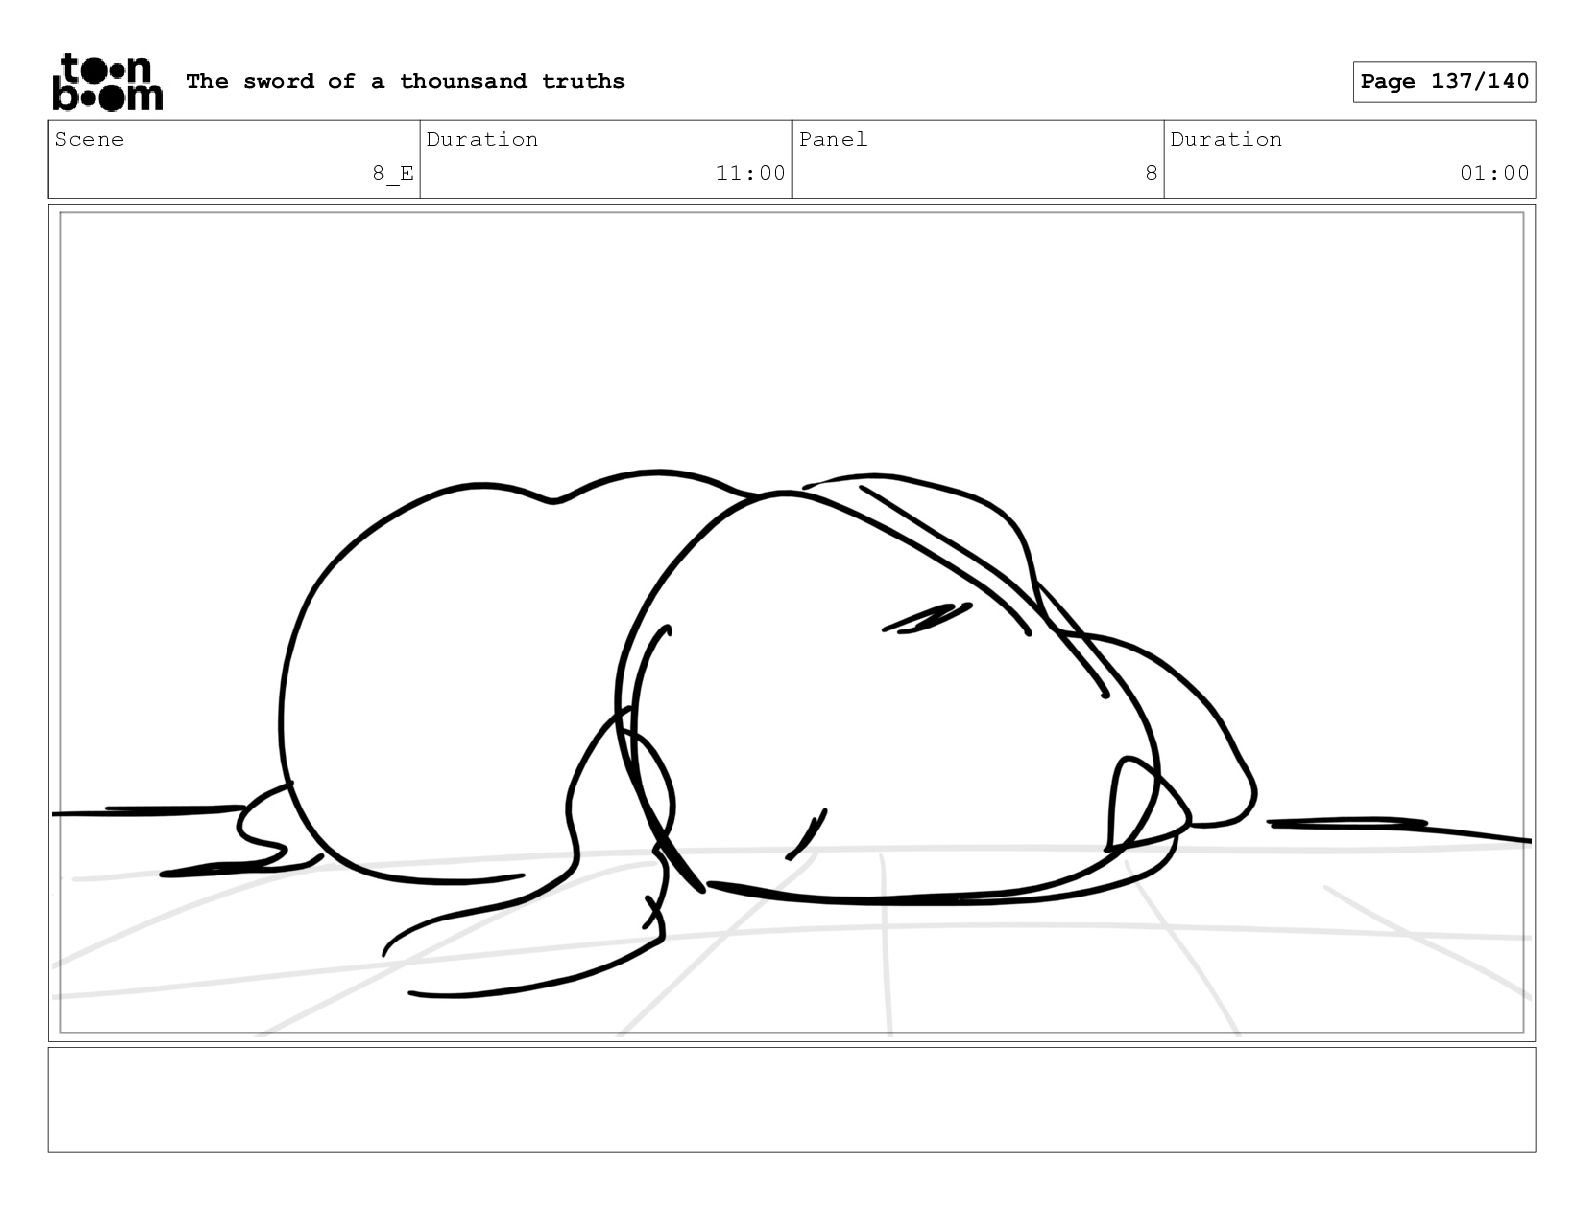Screen dimensions: 1584x1224
Task: Click the Toon Boom logo
Action: click(x=107, y=81)
